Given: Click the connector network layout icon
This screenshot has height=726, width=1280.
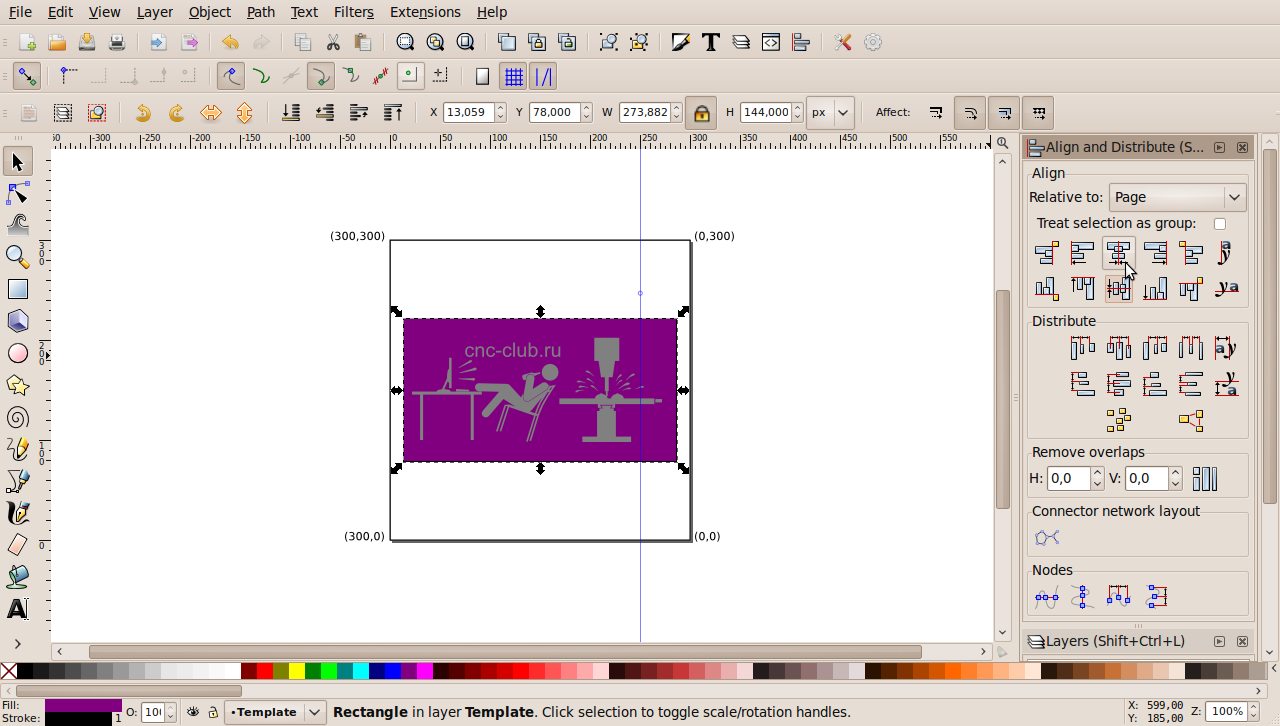Looking at the screenshot, I should pyautogui.click(x=1047, y=538).
